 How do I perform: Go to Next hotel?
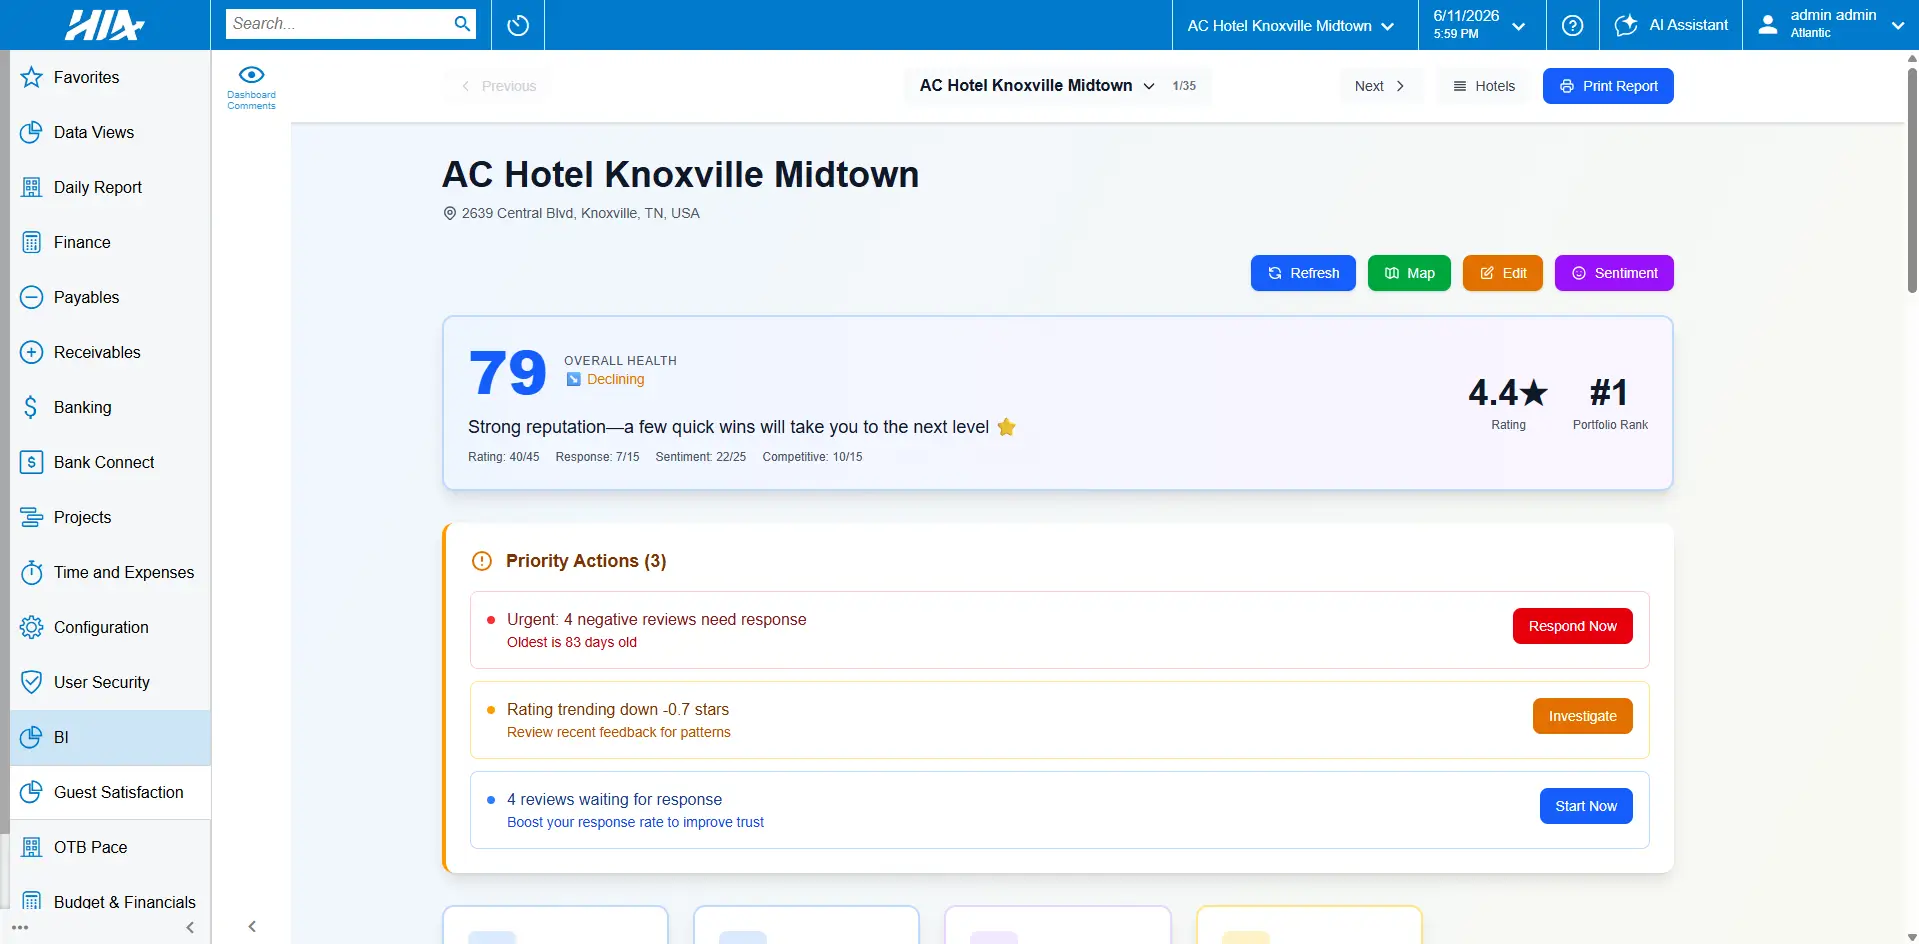[1379, 86]
